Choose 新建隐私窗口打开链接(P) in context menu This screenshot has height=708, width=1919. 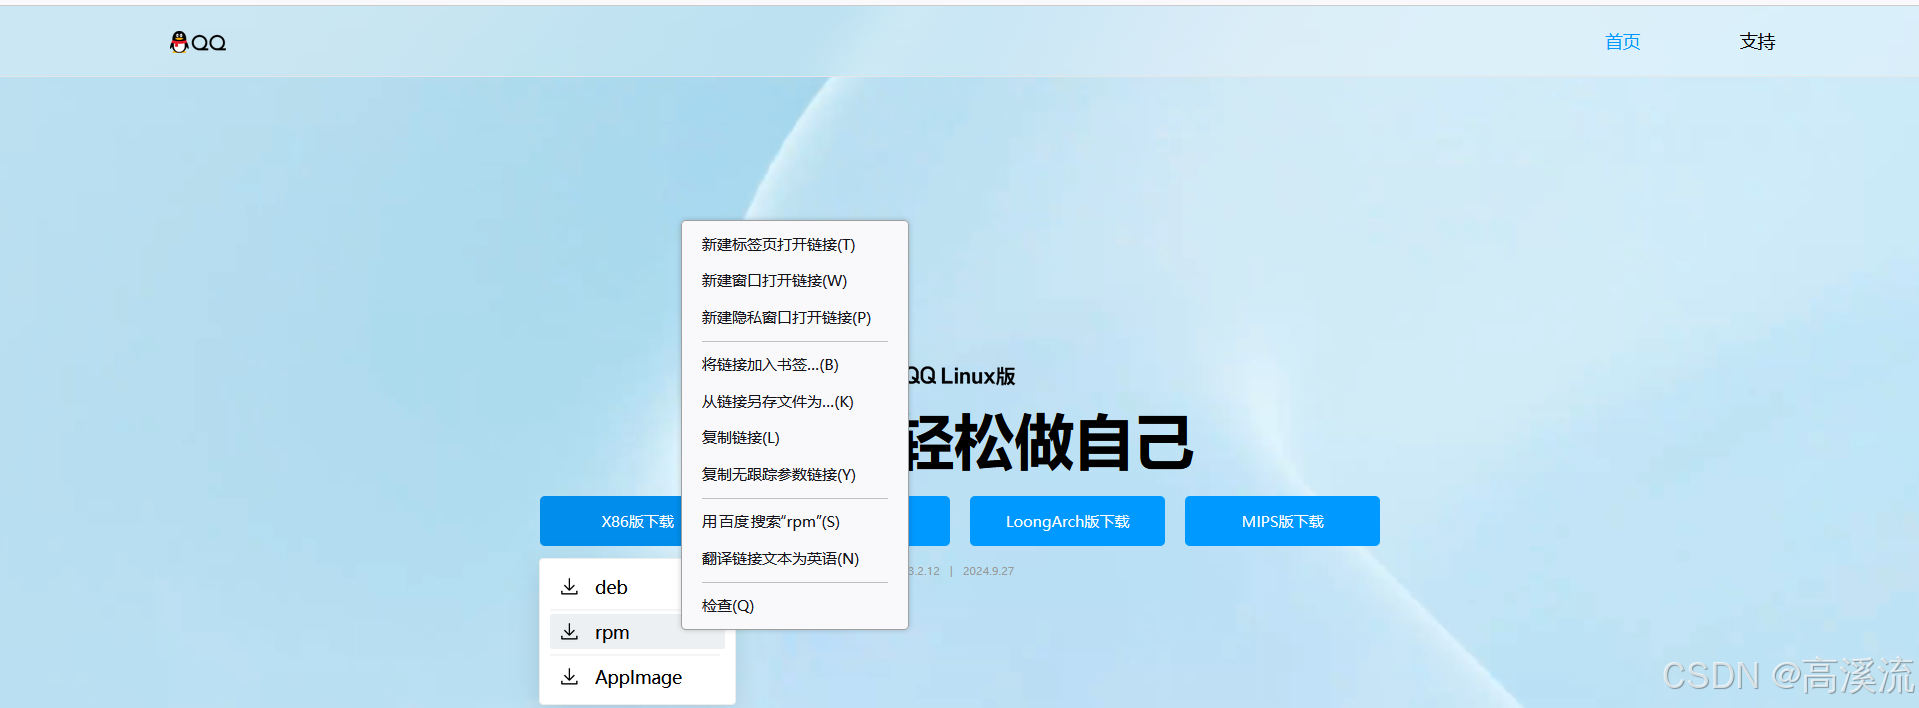pos(795,318)
